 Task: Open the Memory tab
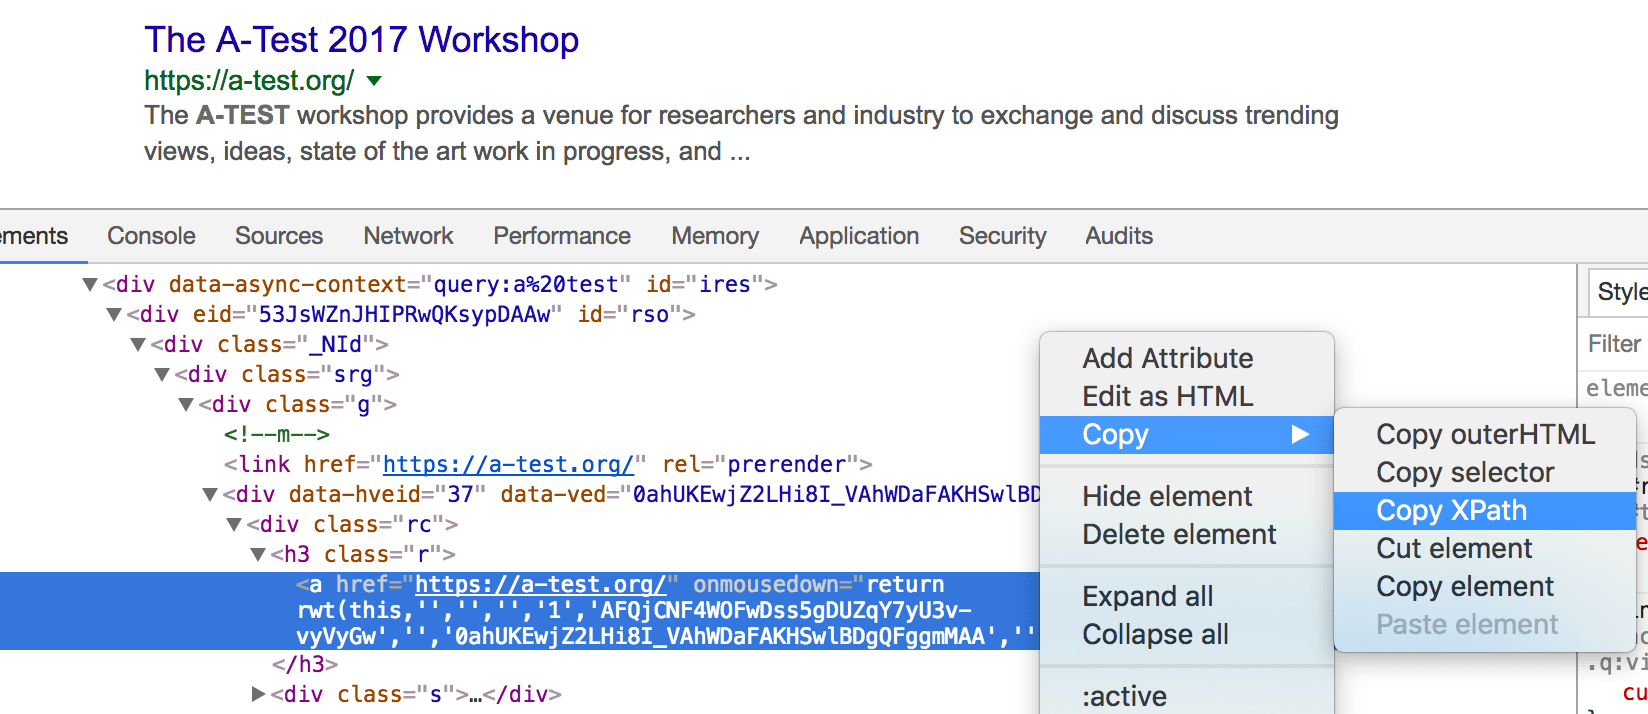tap(715, 236)
